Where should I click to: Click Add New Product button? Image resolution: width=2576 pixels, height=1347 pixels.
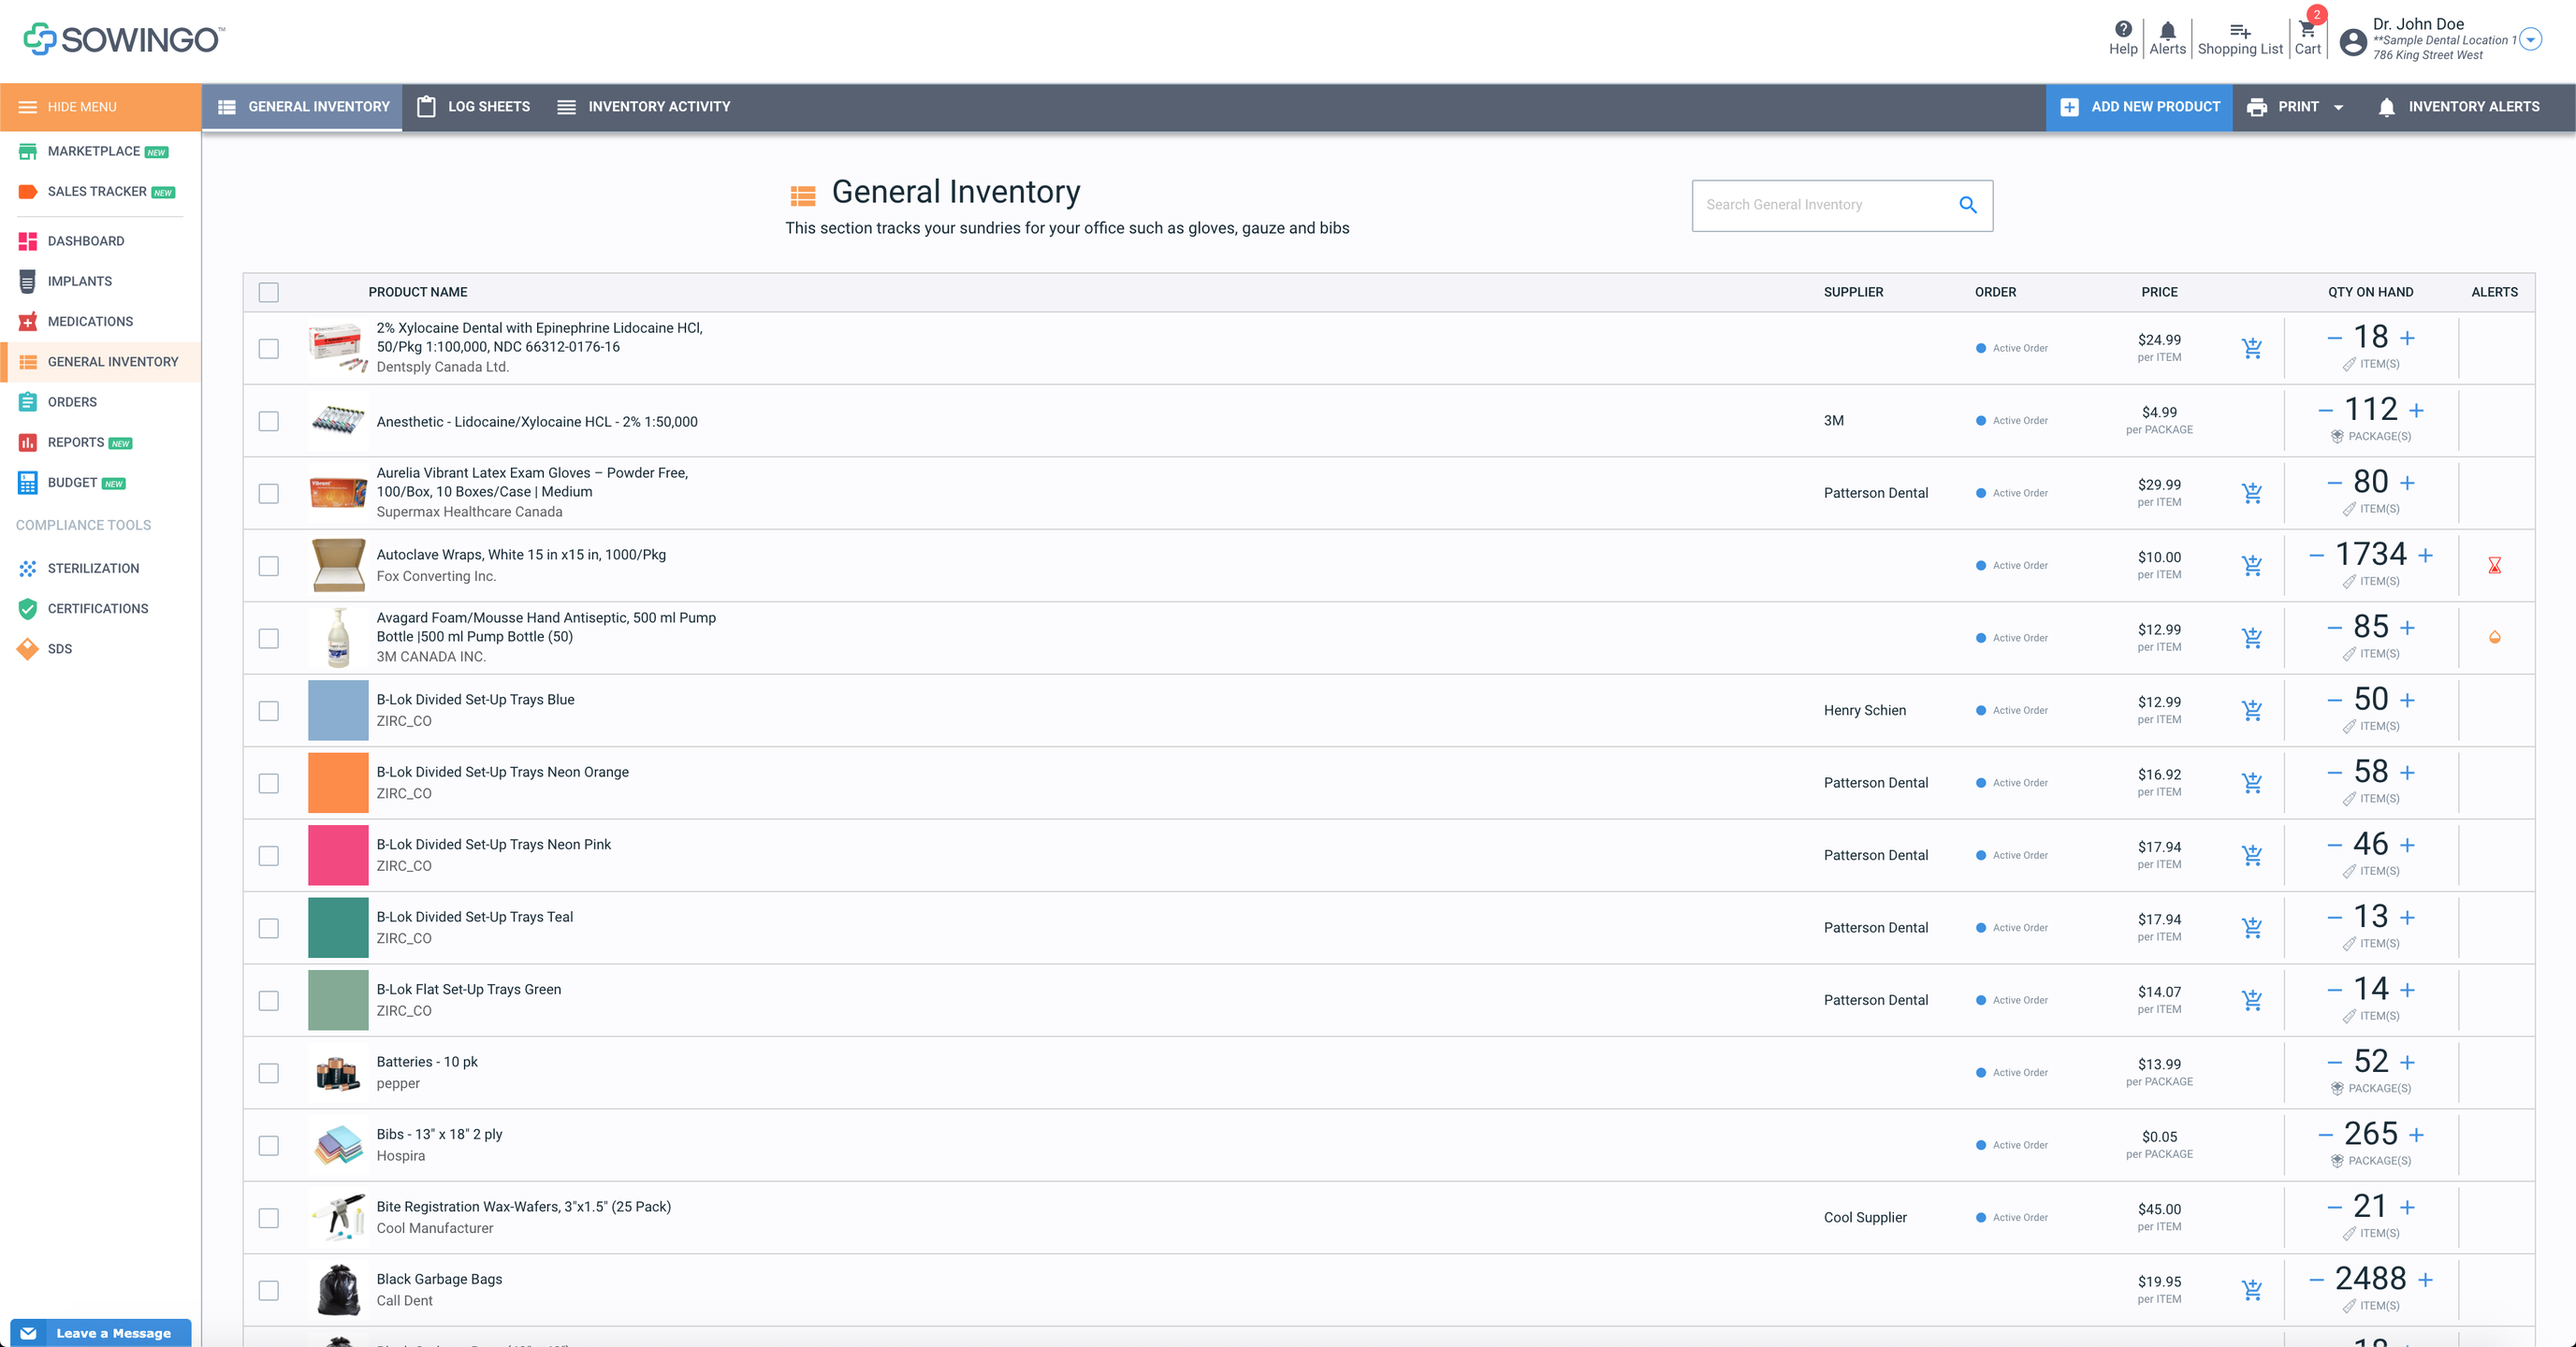[x=2139, y=107]
